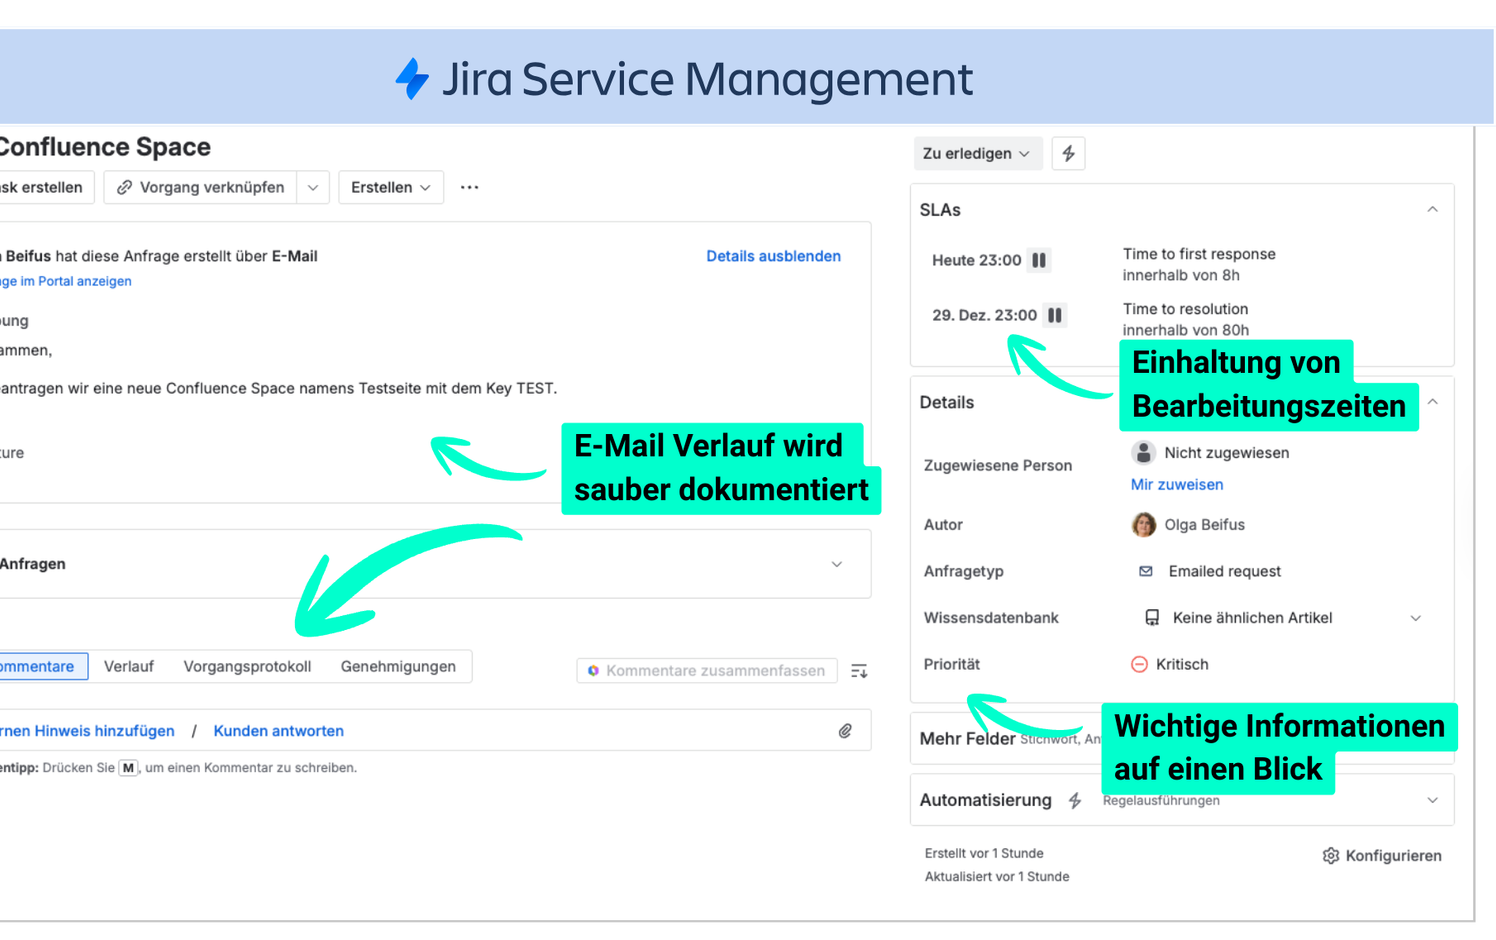Expand the Keine ähnlichen Artikel dropdown

coord(1416,618)
